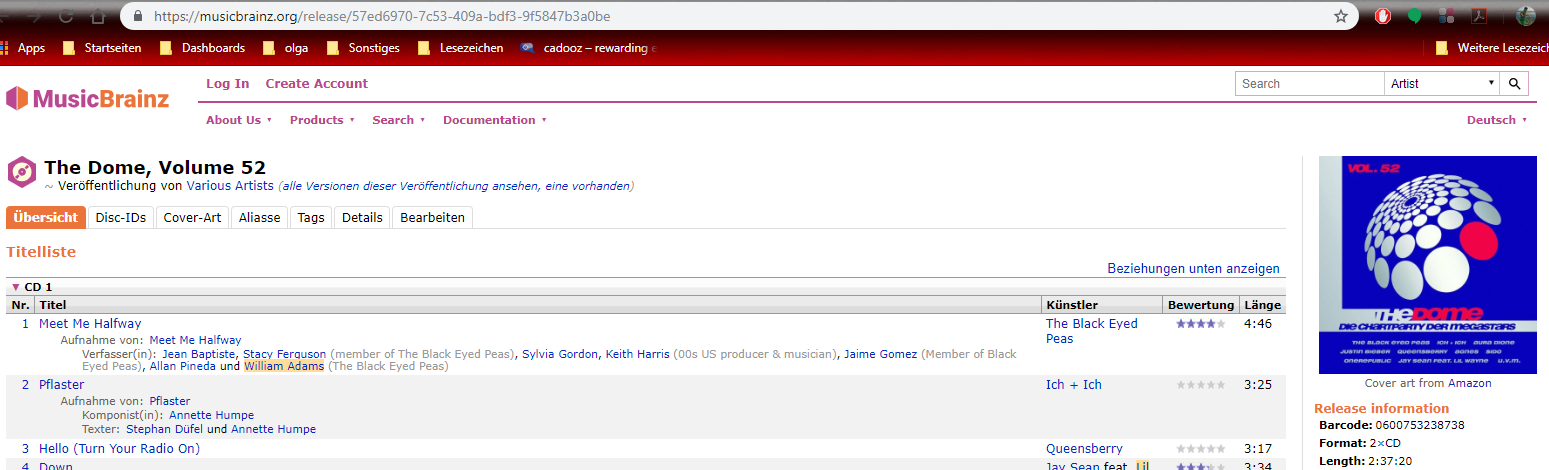Rate Meet Me Halfway with stars
Viewport: 1549px width, 470px height.
[1200, 324]
